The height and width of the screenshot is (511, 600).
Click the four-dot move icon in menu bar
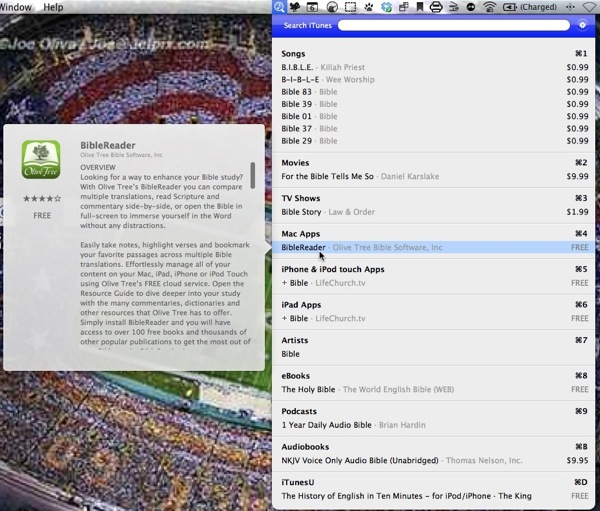tap(570, 7)
